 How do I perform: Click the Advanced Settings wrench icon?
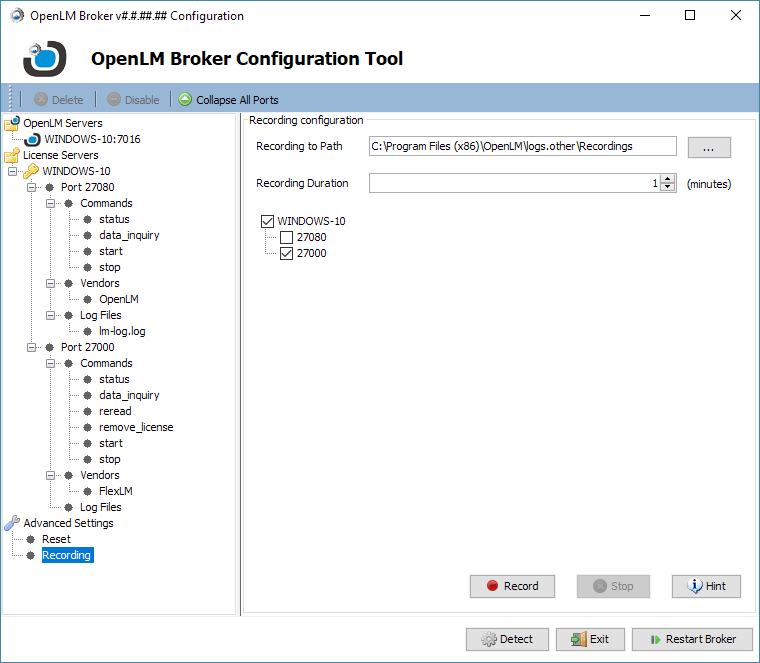[x=12, y=523]
